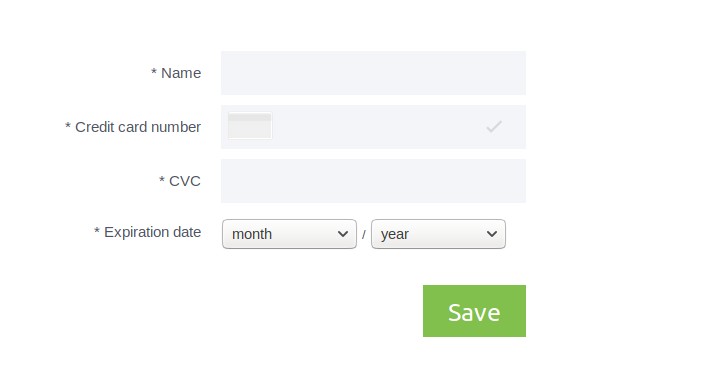Click the asterisk beside the Name label
707x388 pixels.
click(x=154, y=72)
